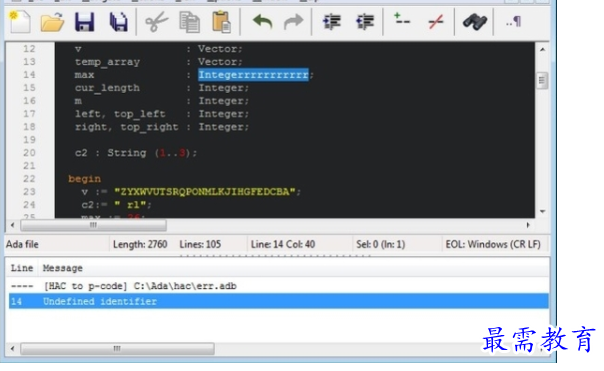Uncomment lines with red slash icon
Screen dimensions: 604x371
(x=436, y=22)
